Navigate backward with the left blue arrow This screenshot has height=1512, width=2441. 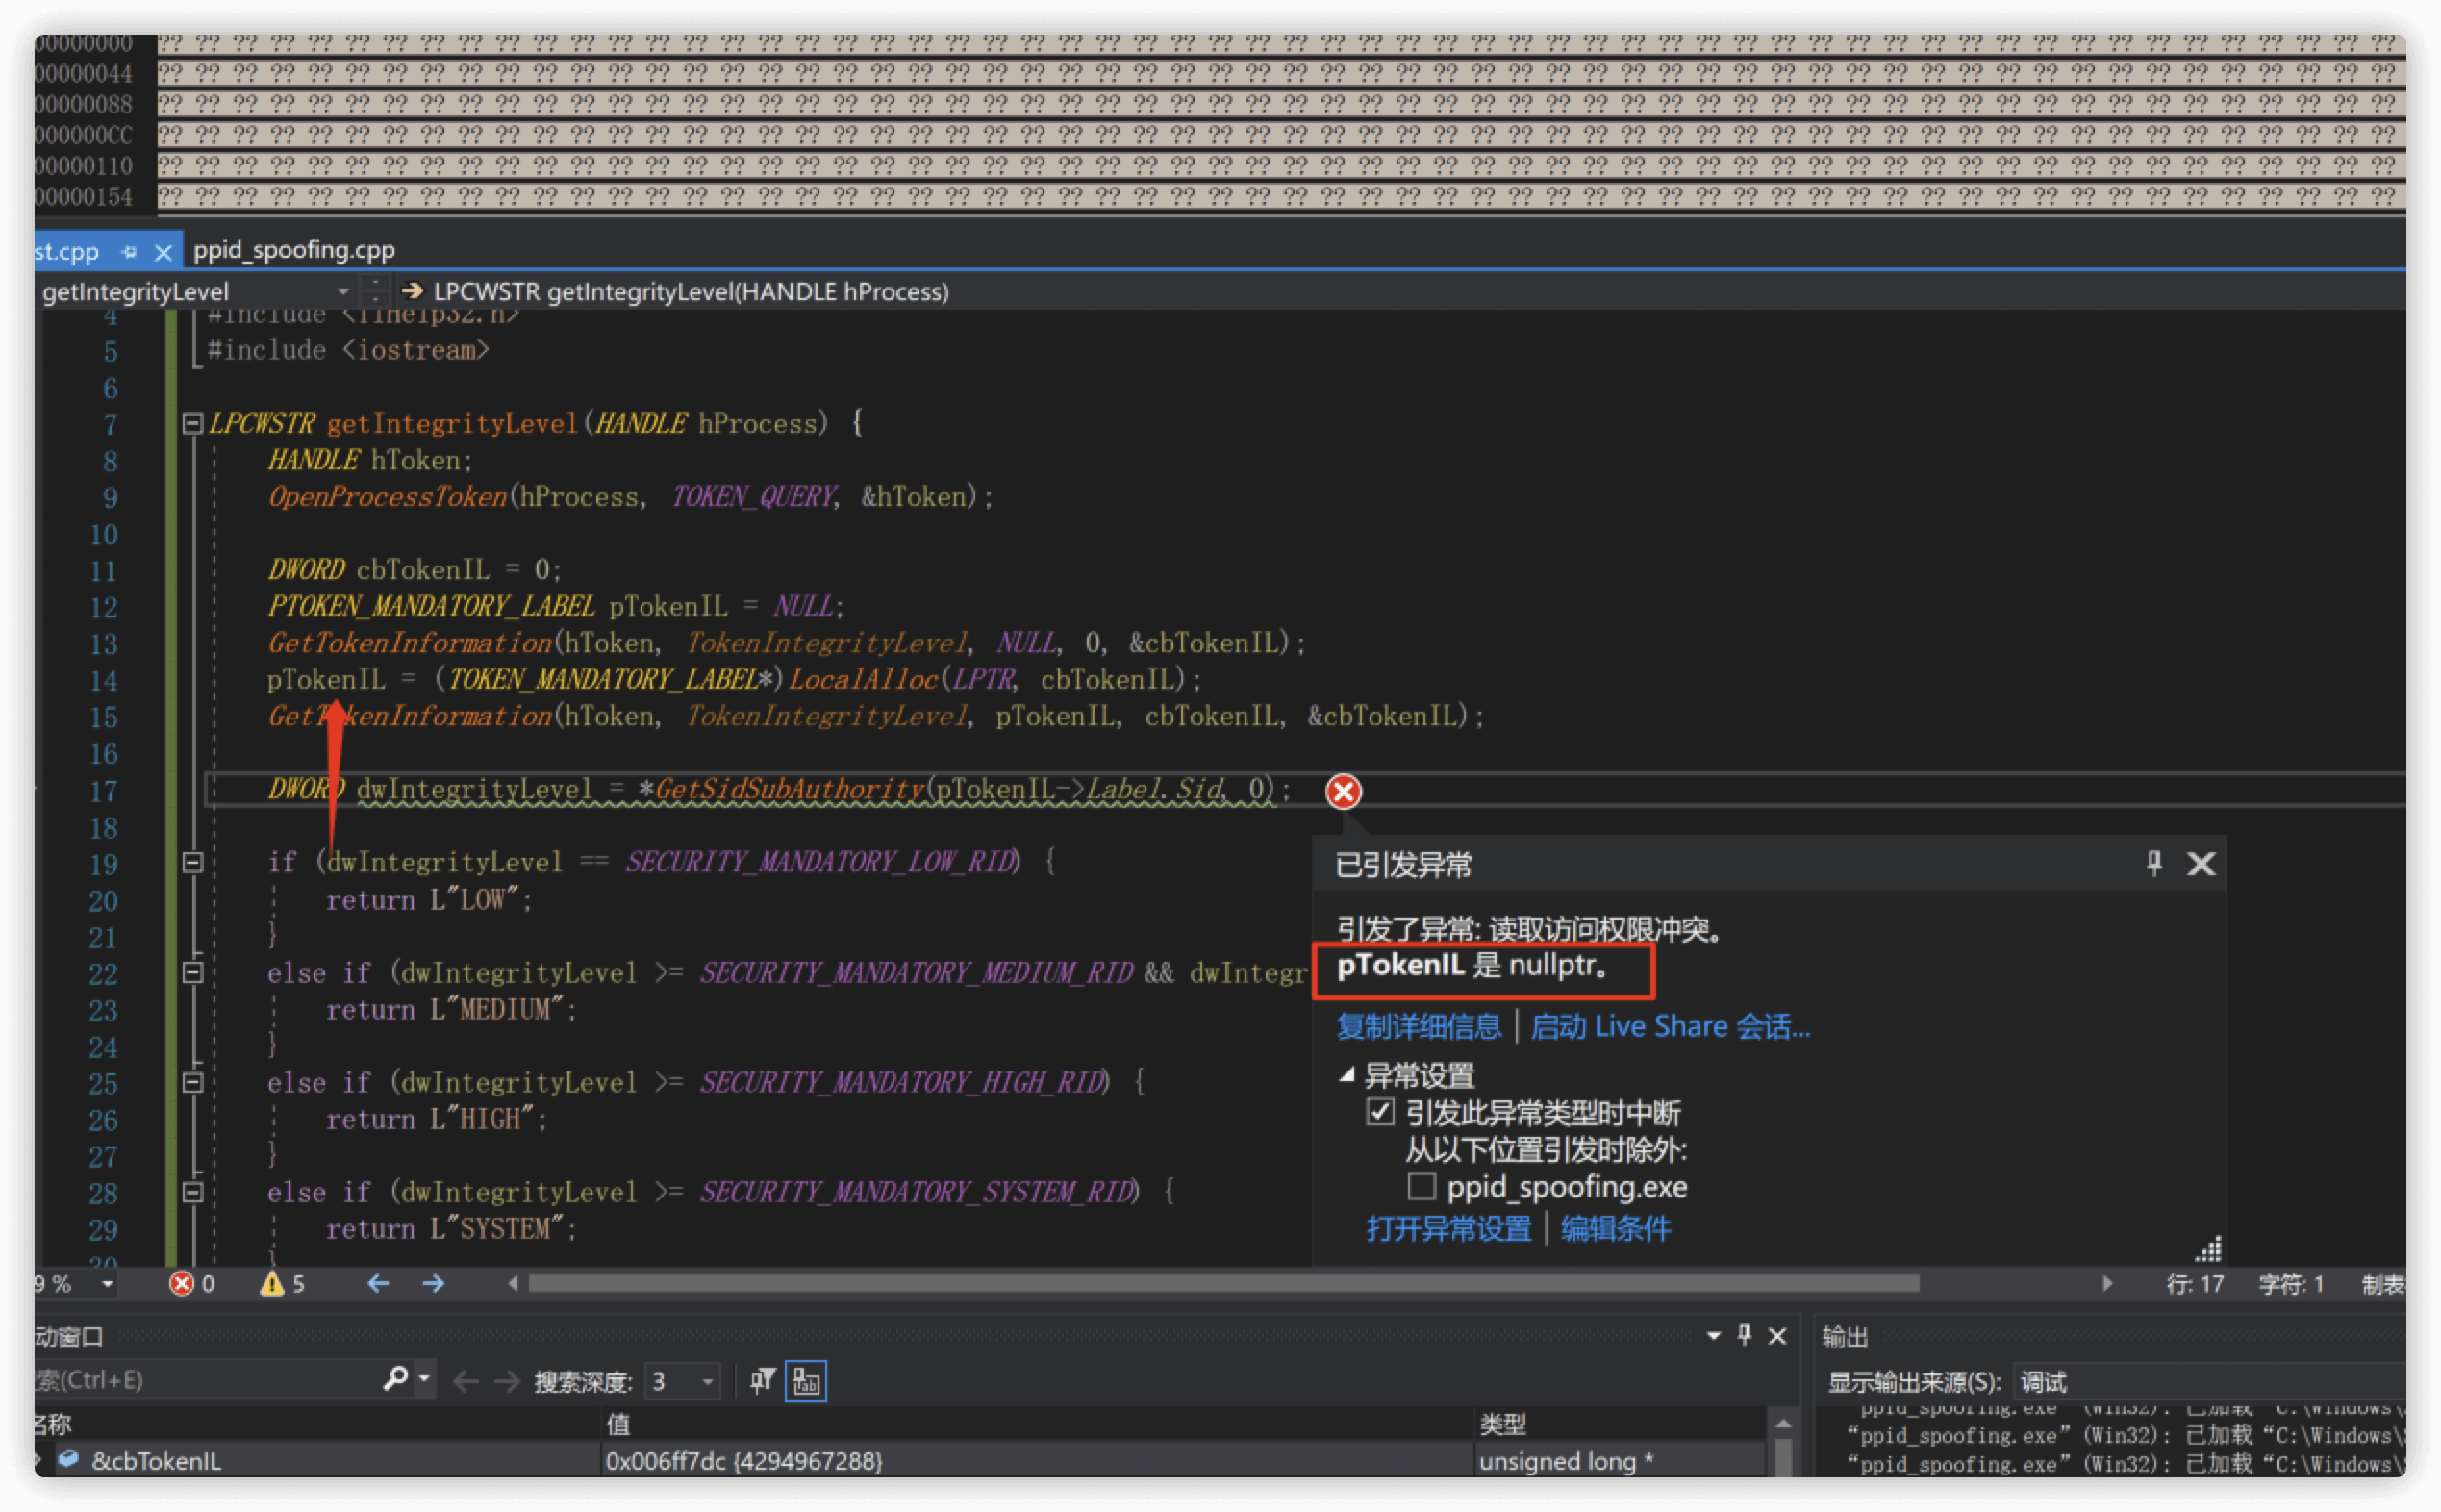click(378, 1283)
